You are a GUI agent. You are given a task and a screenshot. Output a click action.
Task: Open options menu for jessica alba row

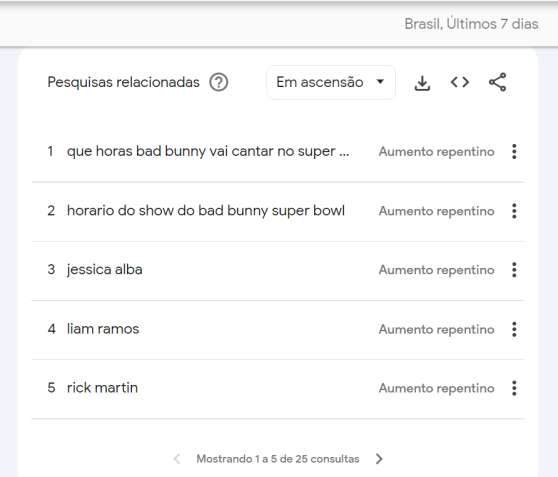(514, 270)
